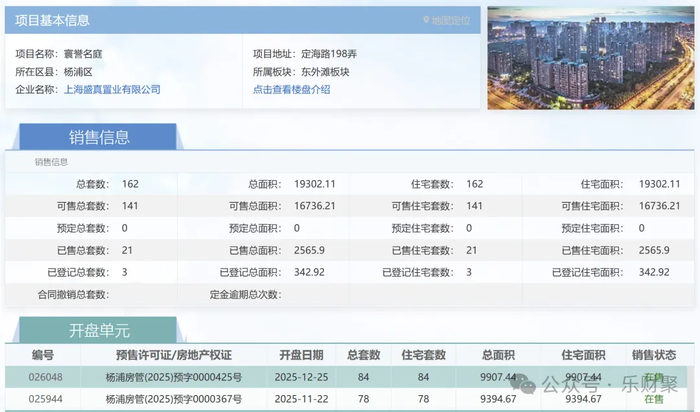Switch to the 销售信息 tab
Viewport: 700px width, 412px height.
[x=99, y=137]
